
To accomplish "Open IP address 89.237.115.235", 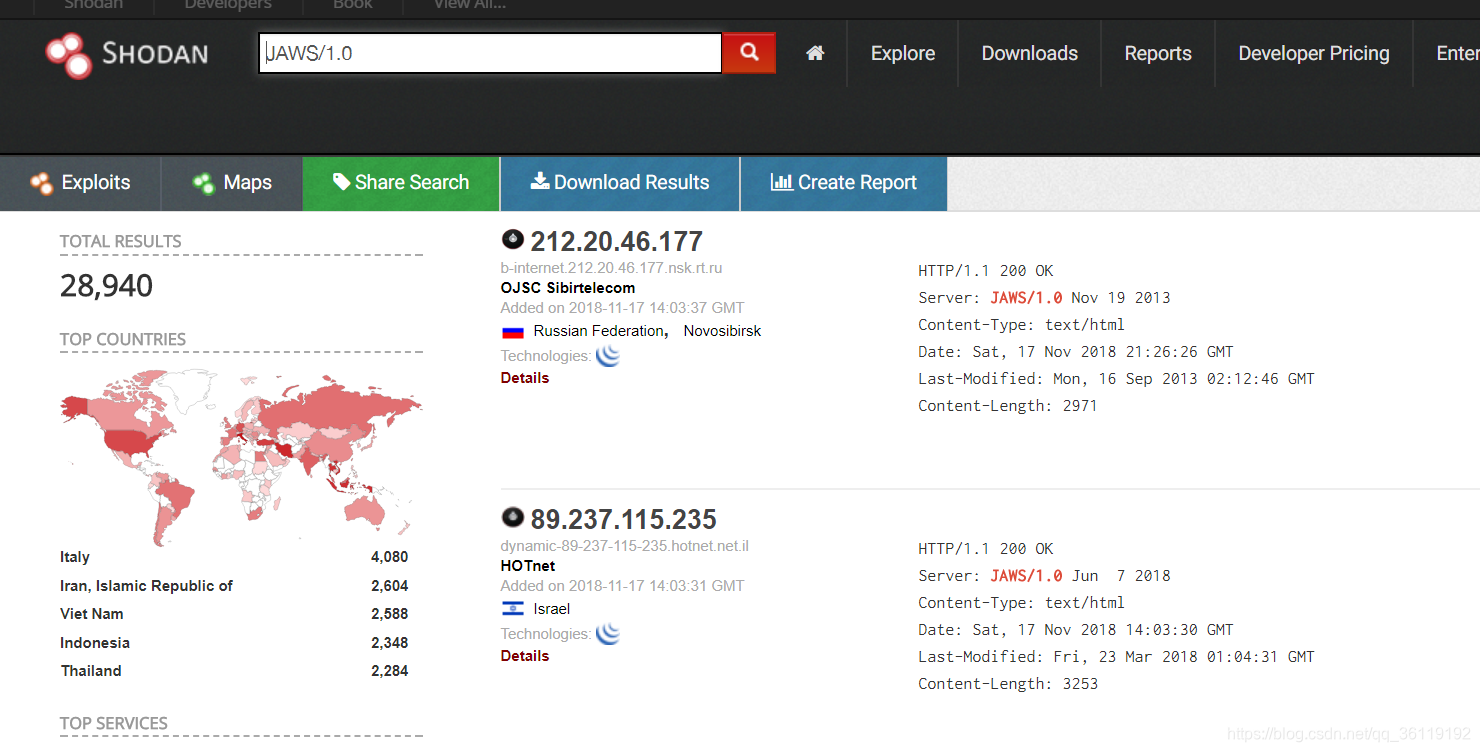I will coord(623,519).
